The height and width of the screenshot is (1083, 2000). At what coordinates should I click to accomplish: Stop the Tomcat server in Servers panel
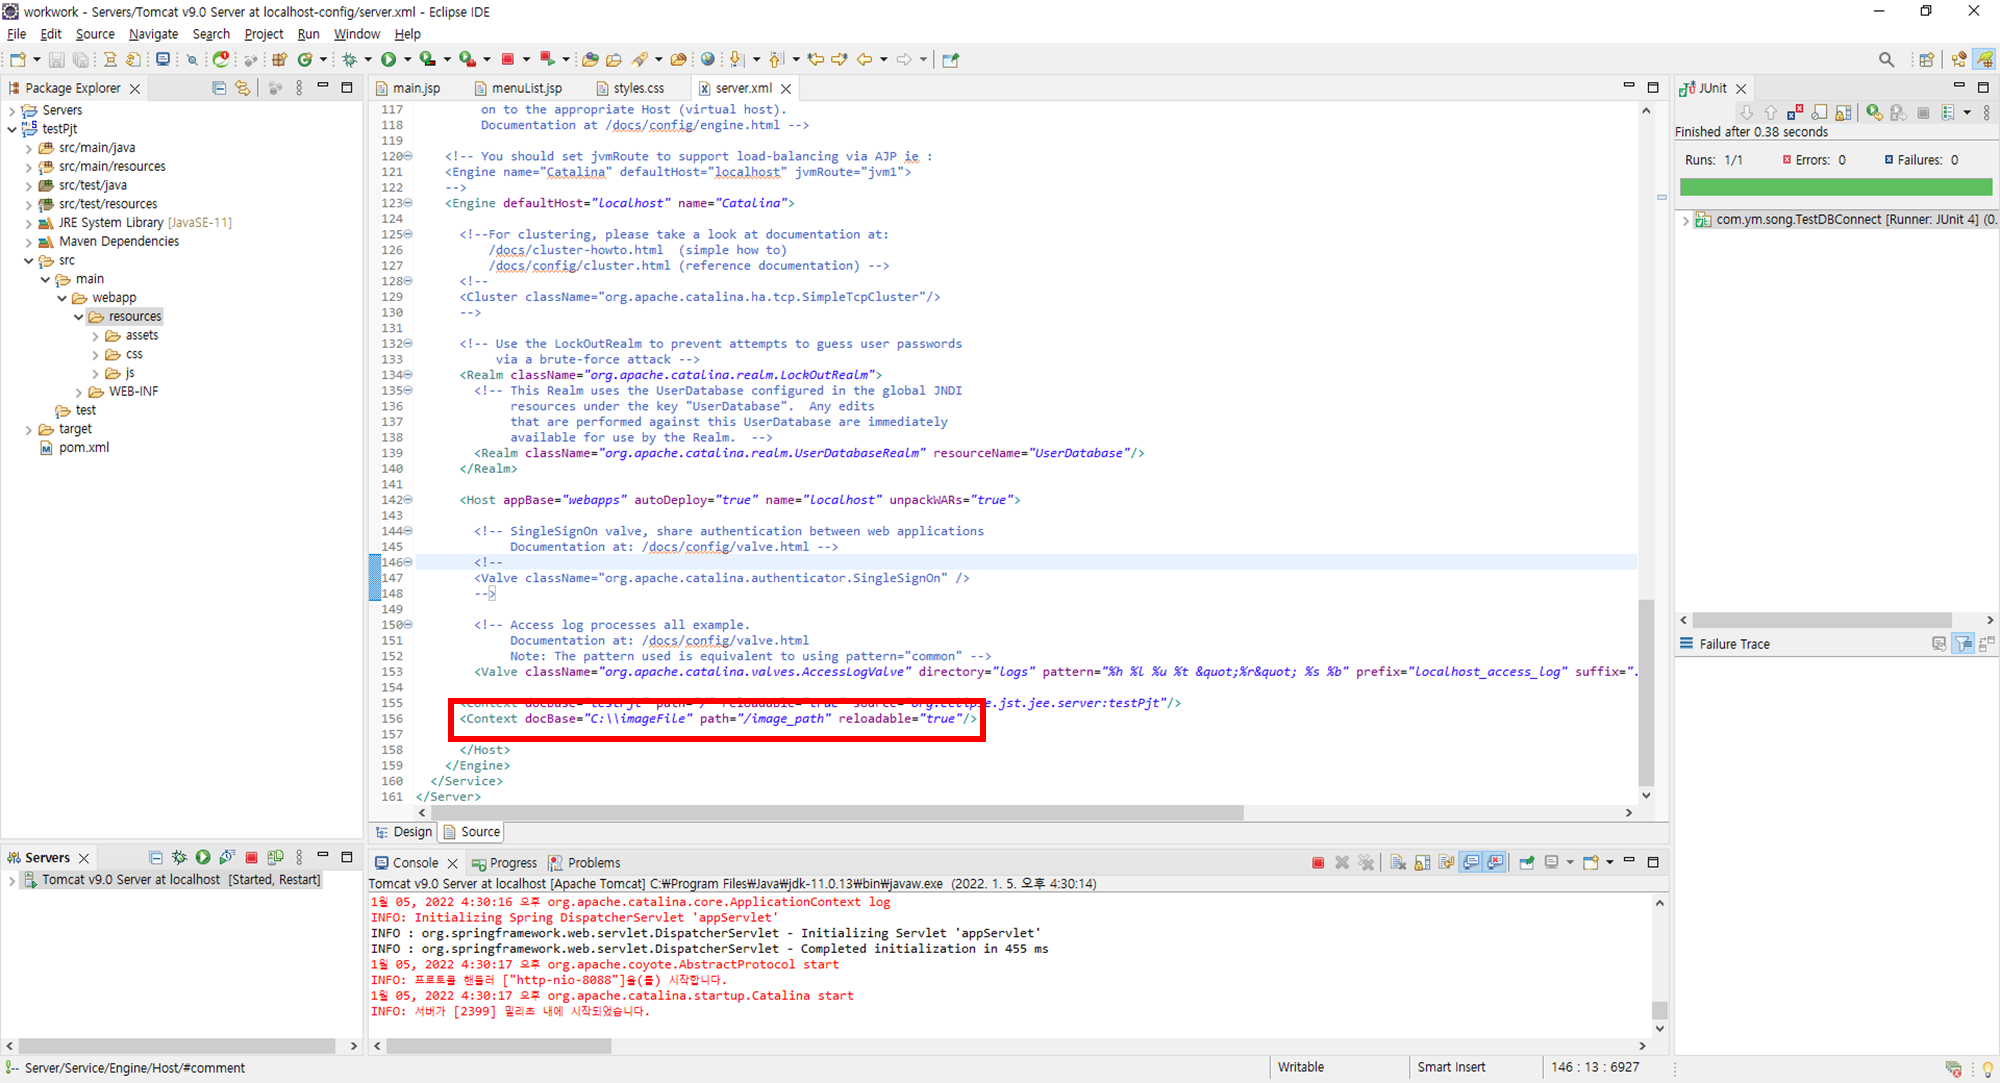tap(252, 857)
